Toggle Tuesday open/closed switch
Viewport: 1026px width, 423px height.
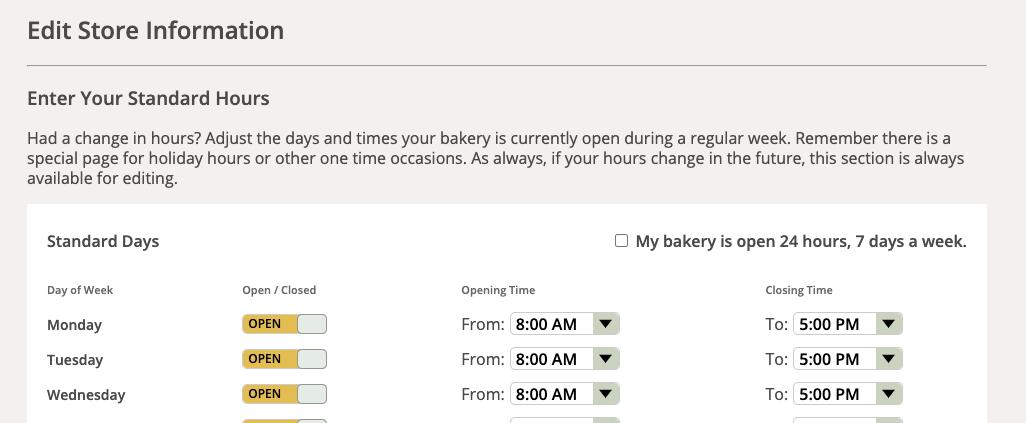pyautogui.click(x=284, y=359)
